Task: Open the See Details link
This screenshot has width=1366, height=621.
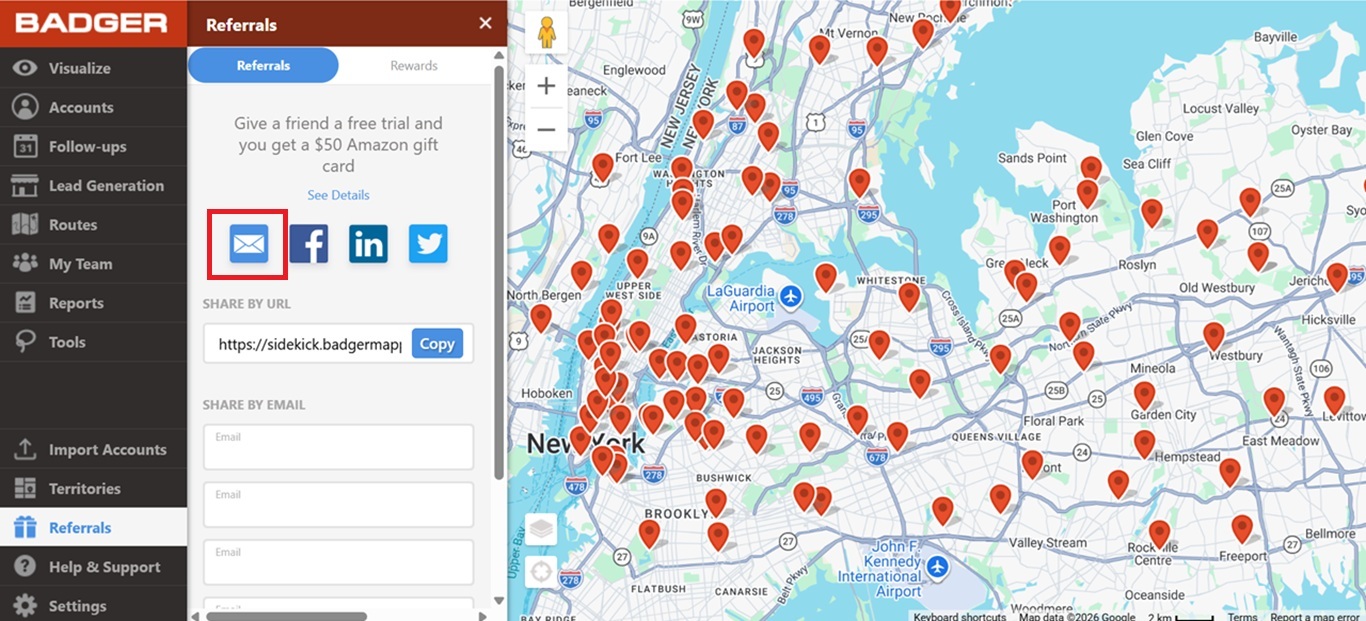Action: pos(338,195)
